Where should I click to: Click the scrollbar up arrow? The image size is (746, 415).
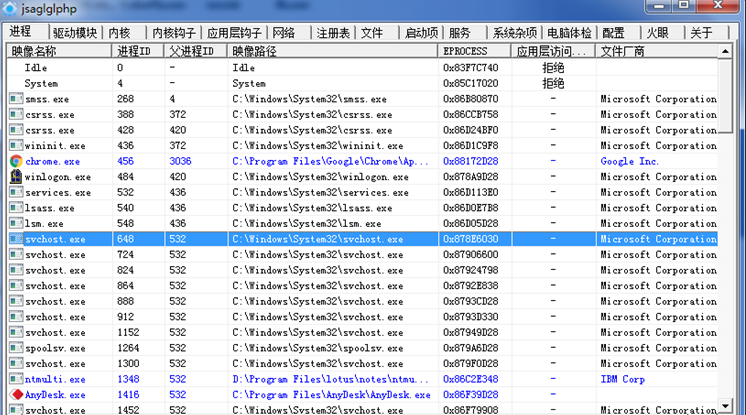coord(725,51)
